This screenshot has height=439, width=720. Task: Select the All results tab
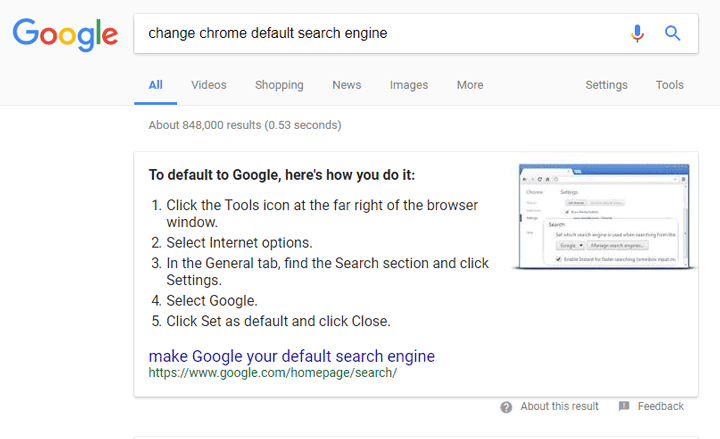click(155, 85)
